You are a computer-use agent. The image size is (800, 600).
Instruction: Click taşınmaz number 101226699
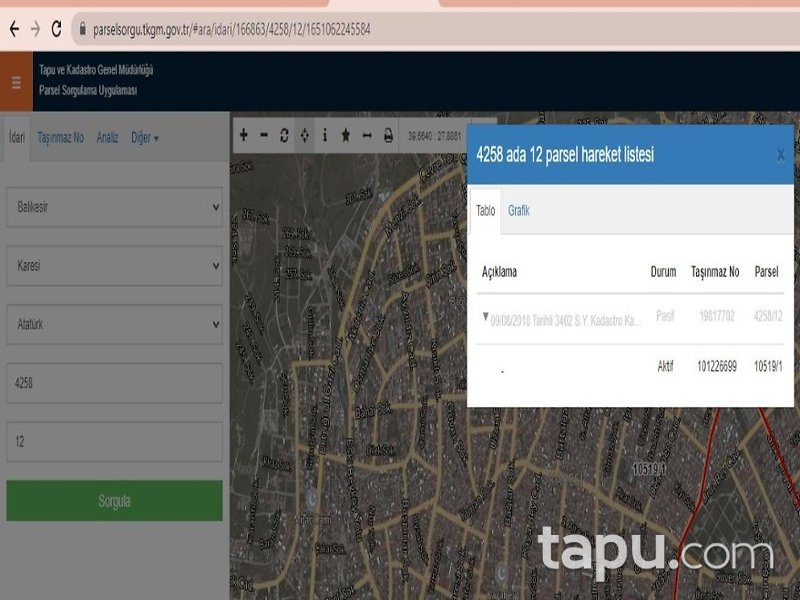tap(717, 366)
